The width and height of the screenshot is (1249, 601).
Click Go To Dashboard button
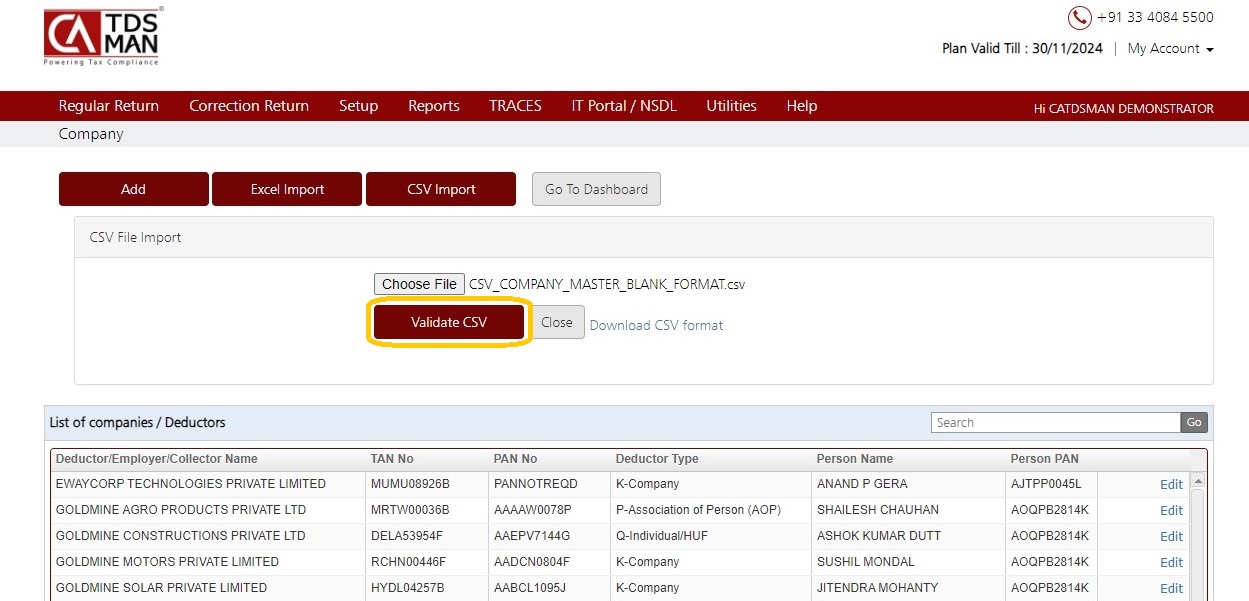click(x=596, y=189)
